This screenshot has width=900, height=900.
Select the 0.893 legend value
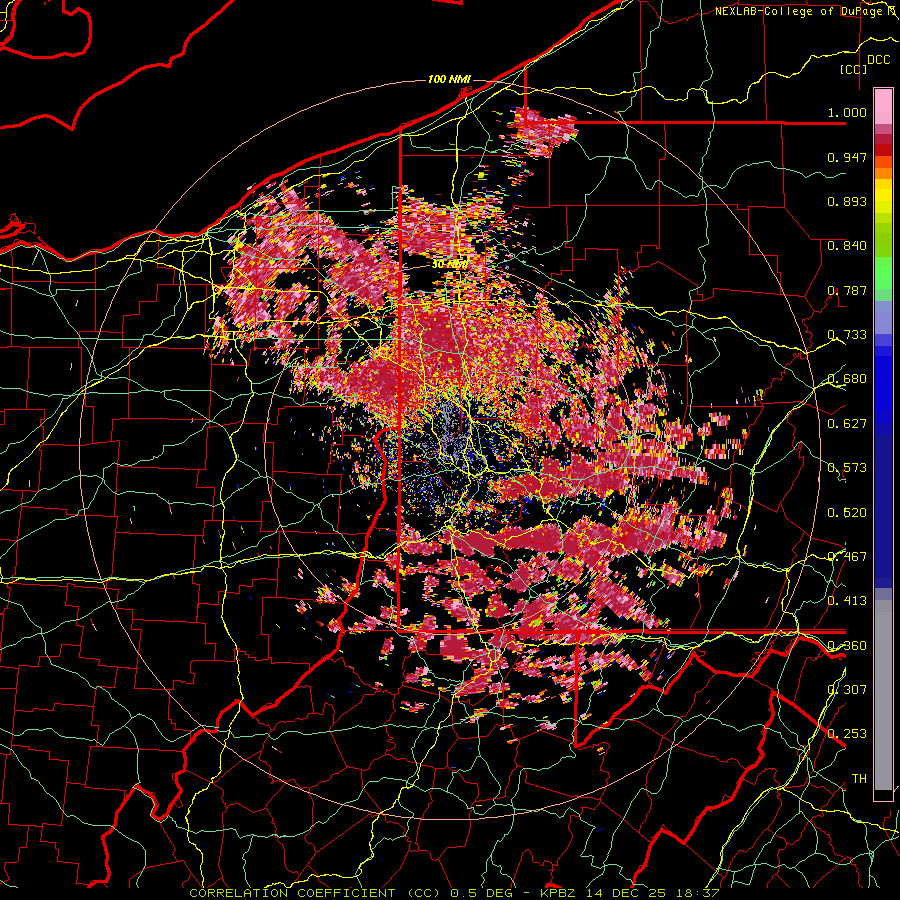pos(847,201)
